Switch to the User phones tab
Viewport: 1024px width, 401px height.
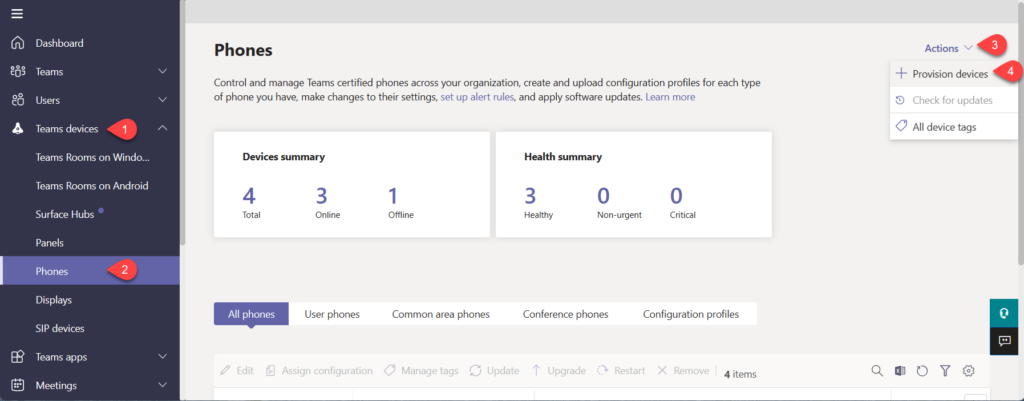pos(332,313)
